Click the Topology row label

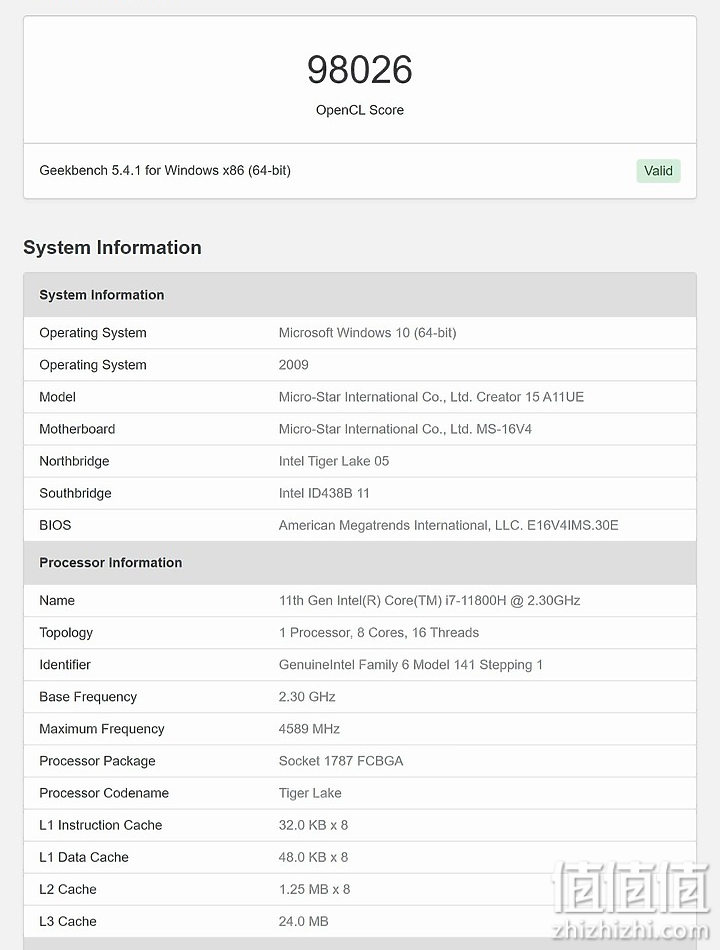(x=66, y=633)
